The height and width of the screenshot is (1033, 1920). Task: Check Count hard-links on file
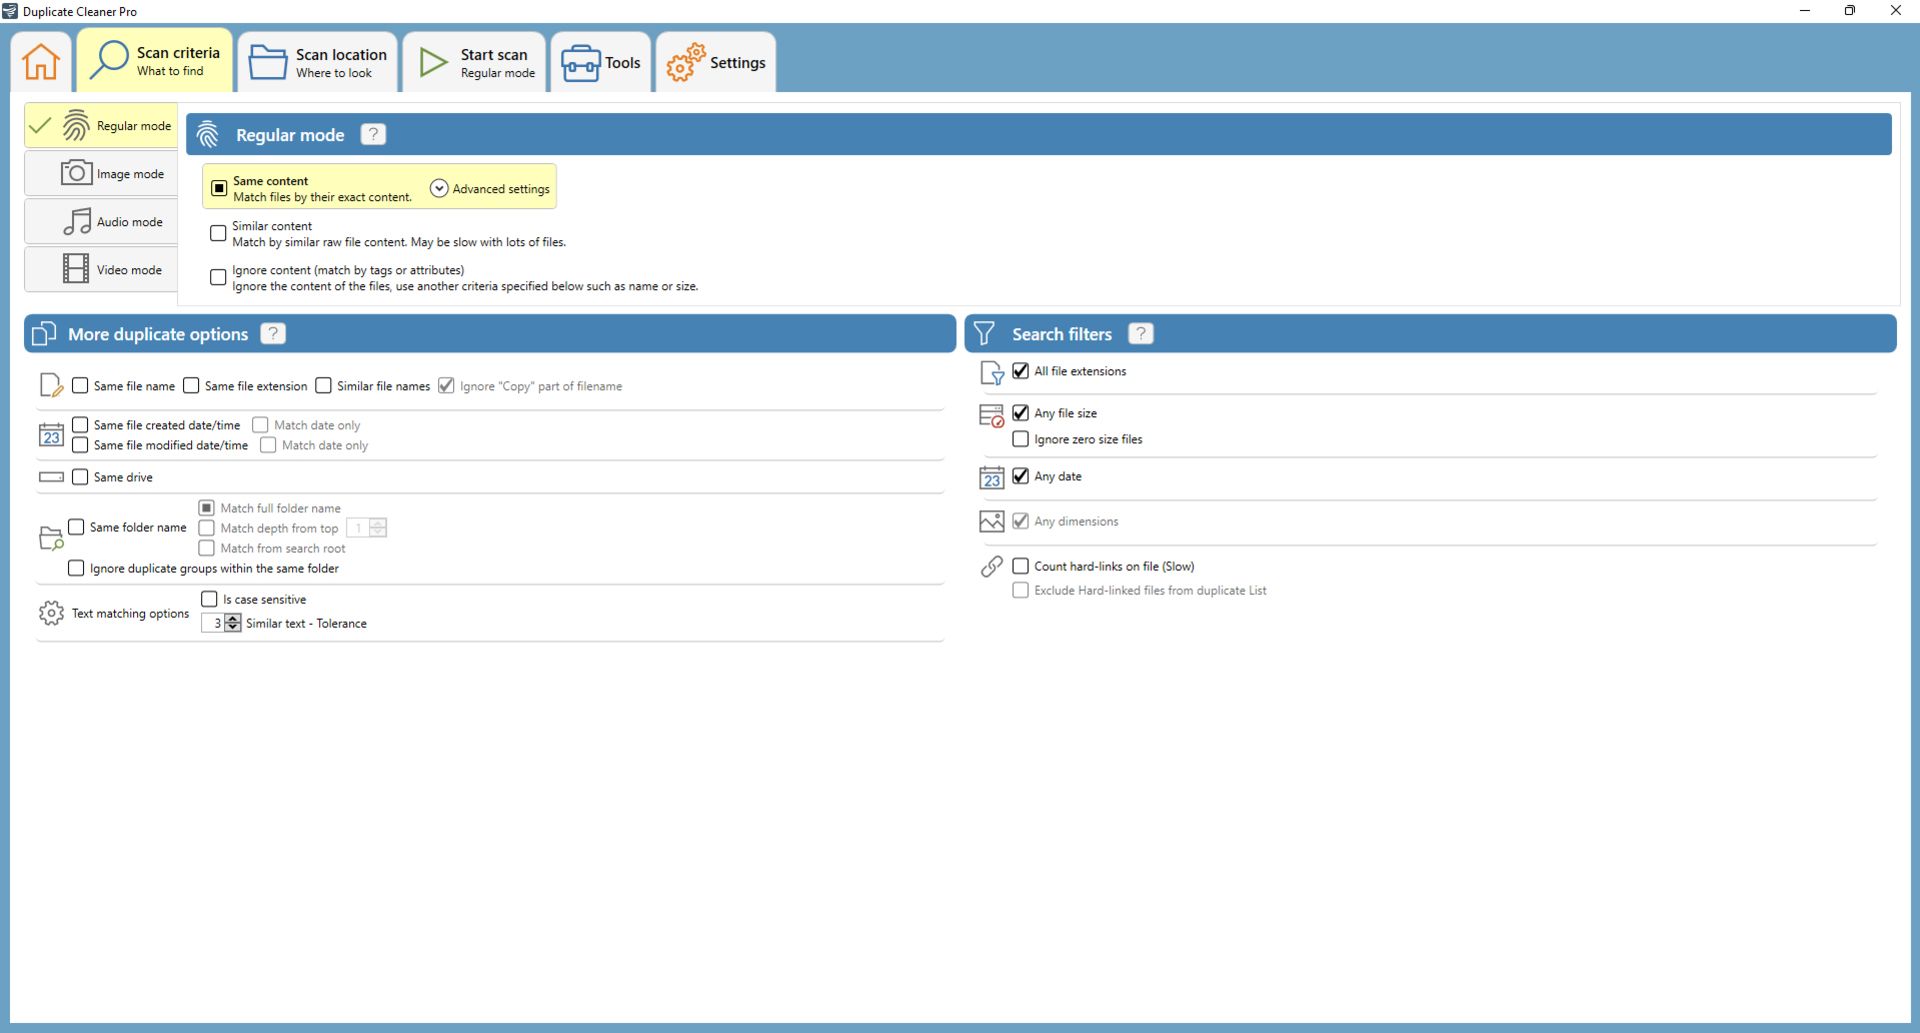1020,565
